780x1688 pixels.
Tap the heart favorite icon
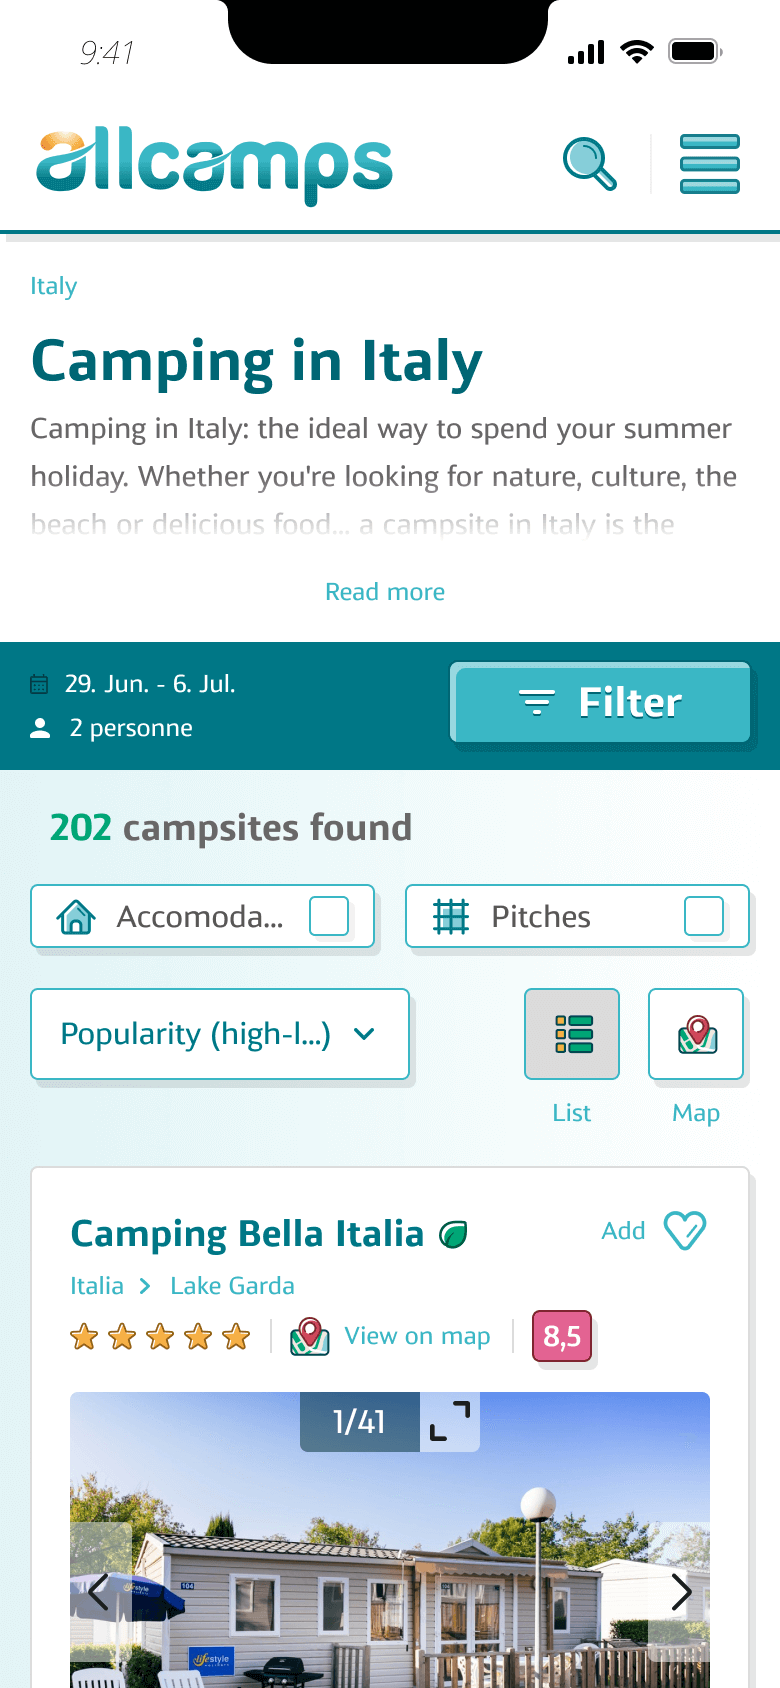point(686,1230)
